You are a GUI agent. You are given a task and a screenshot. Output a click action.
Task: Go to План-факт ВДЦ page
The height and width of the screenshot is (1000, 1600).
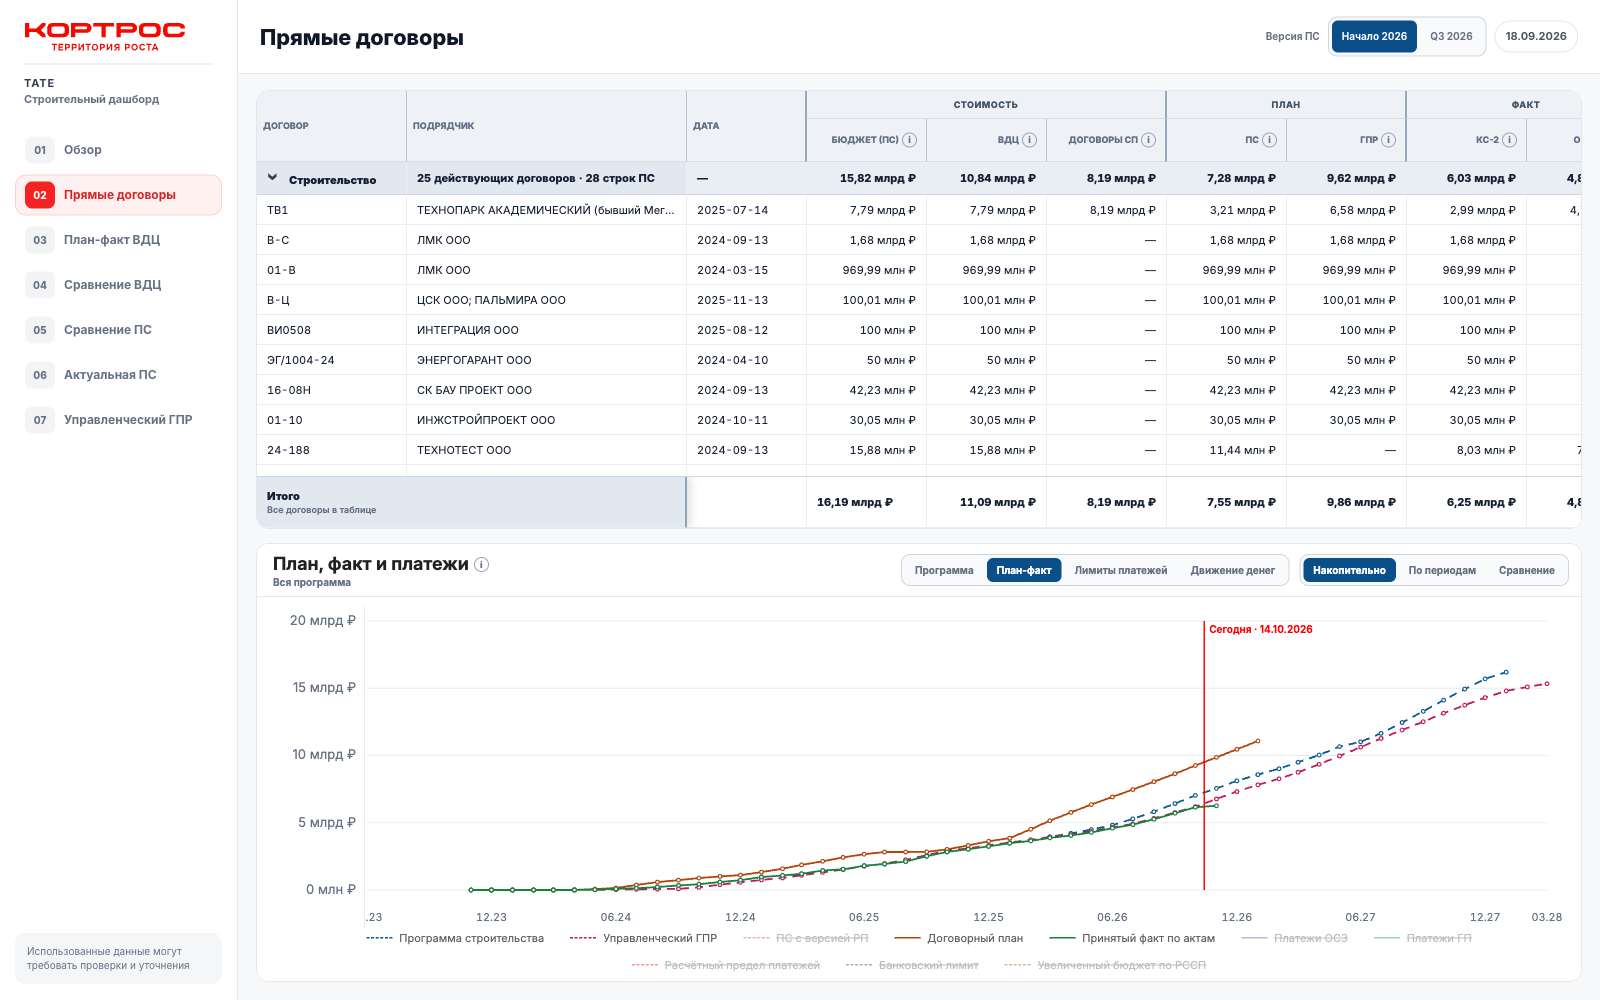tap(118, 240)
